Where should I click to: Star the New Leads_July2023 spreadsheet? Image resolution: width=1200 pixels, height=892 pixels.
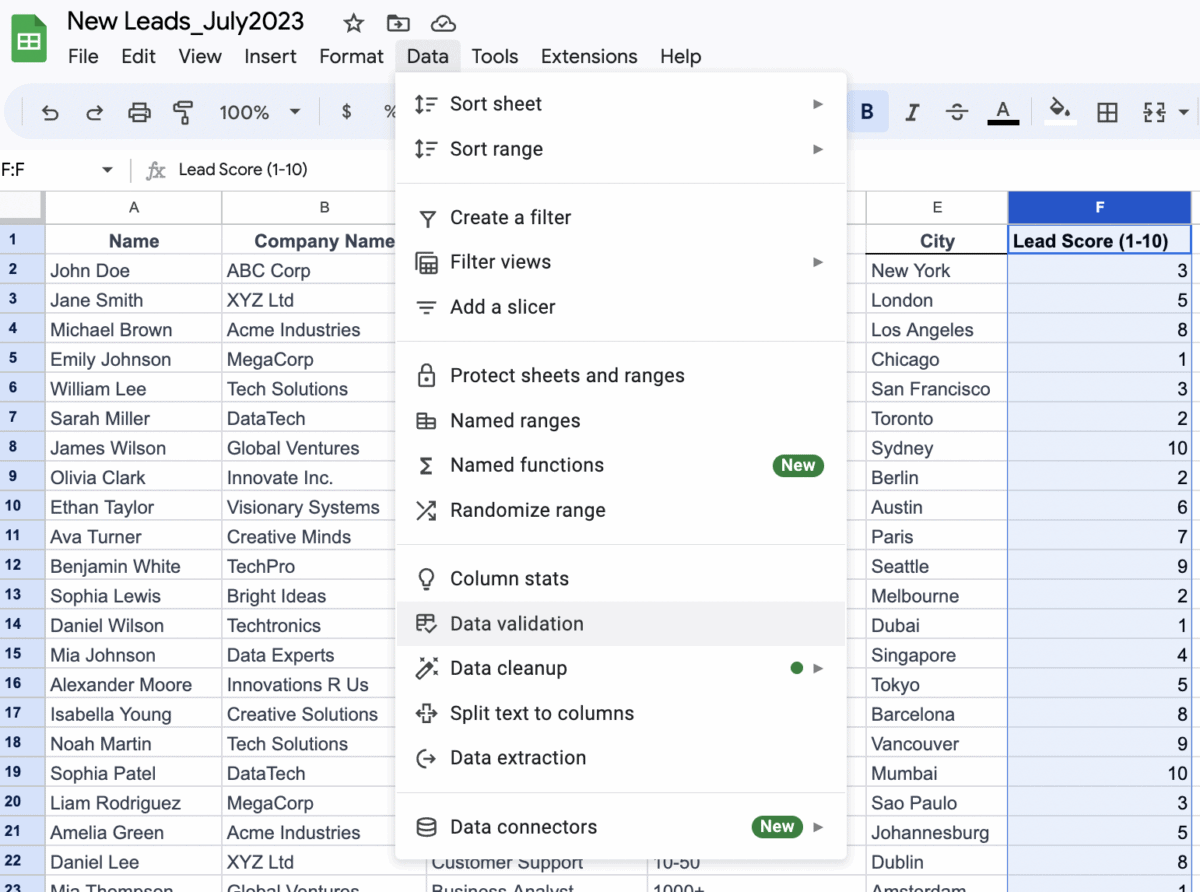352,21
